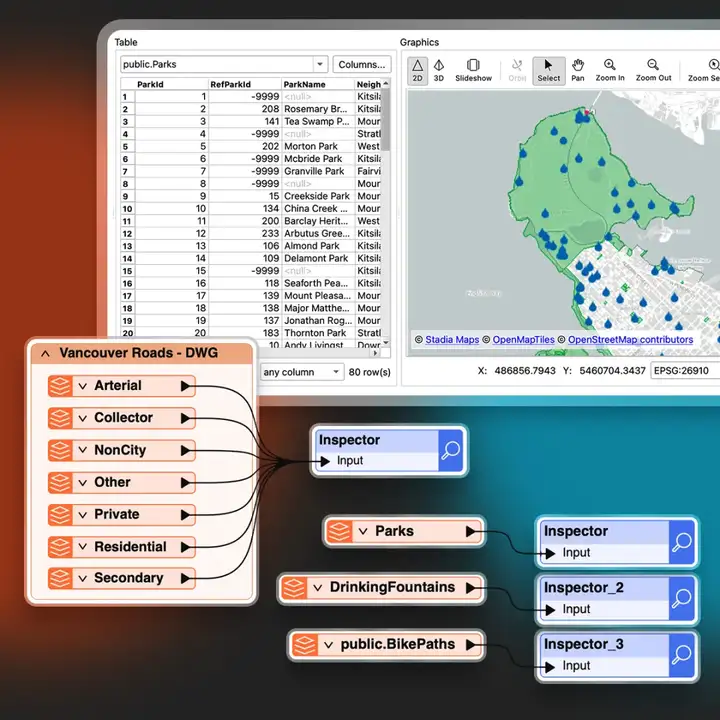Click the Secondary feature type layer icon
720x720 pixels.
click(60, 579)
